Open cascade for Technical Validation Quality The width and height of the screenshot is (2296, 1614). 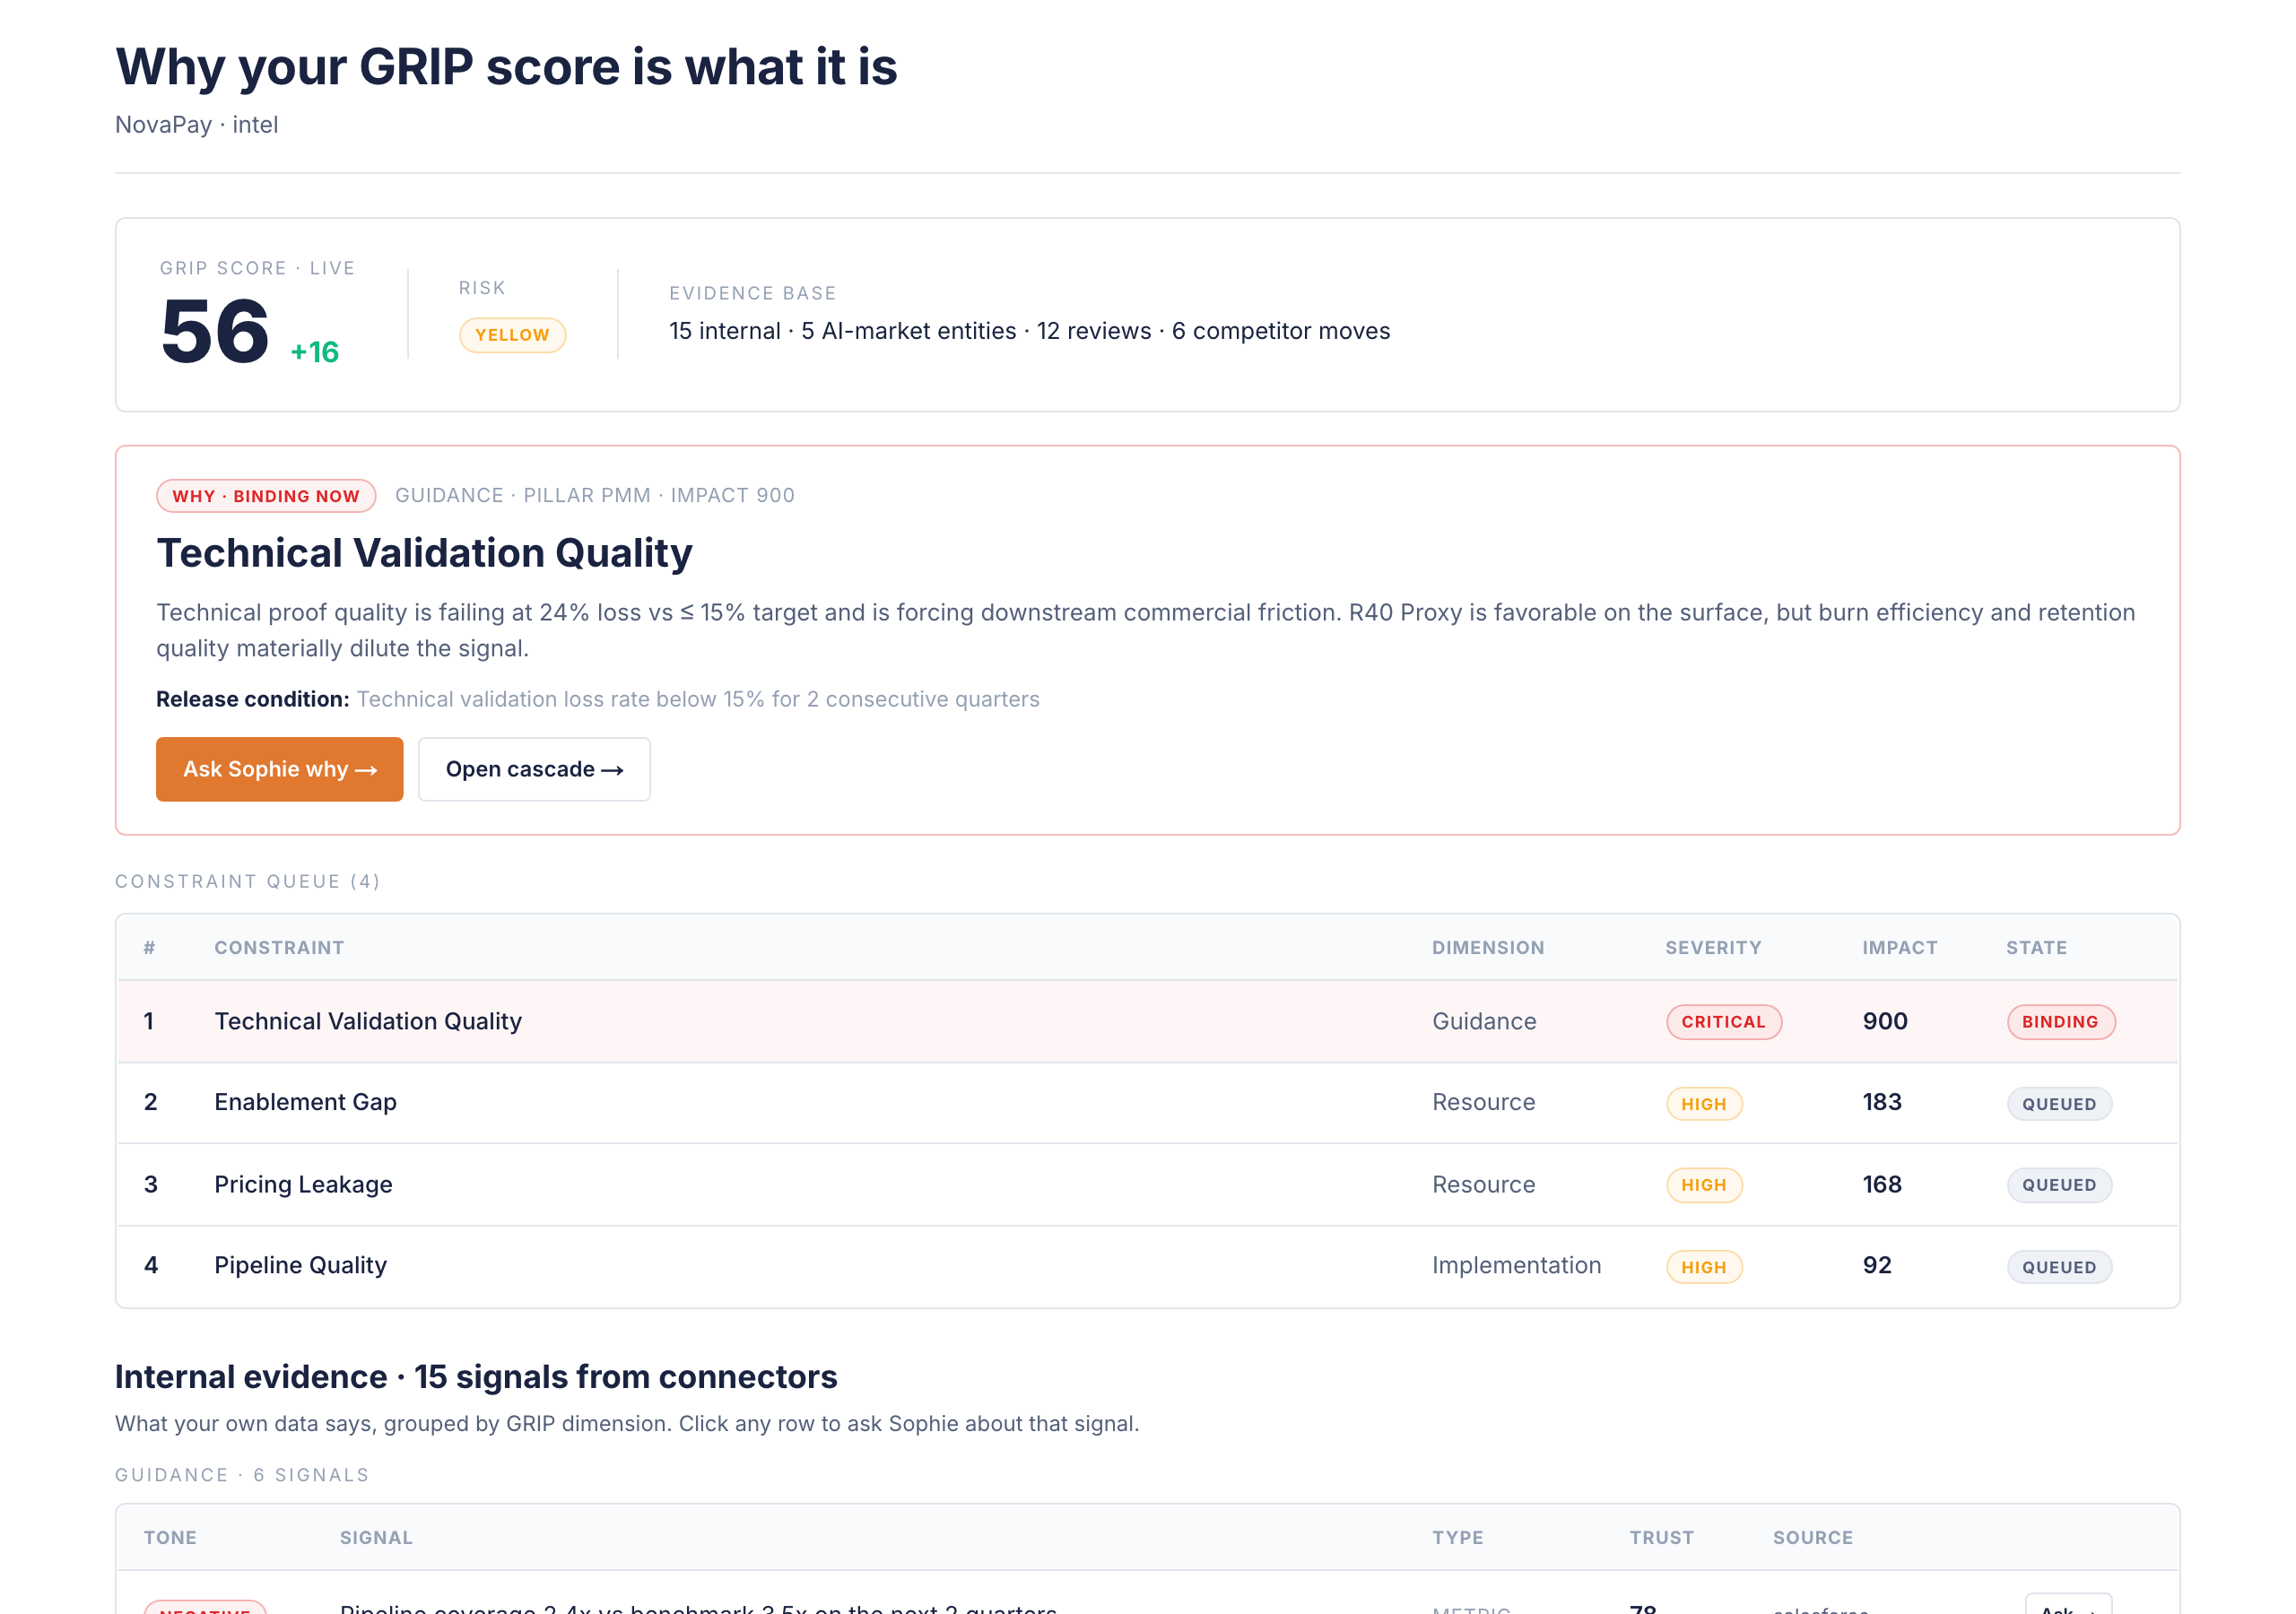tap(534, 769)
